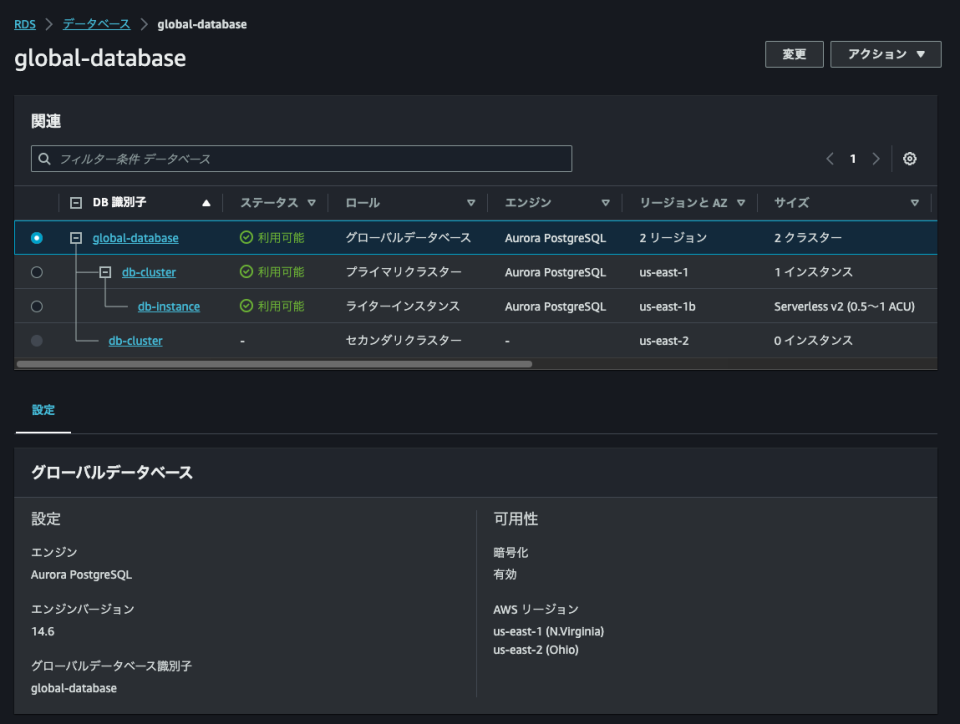Select the global-database radio button
The width and height of the screenshot is (960, 724).
pyautogui.click(x=37, y=237)
